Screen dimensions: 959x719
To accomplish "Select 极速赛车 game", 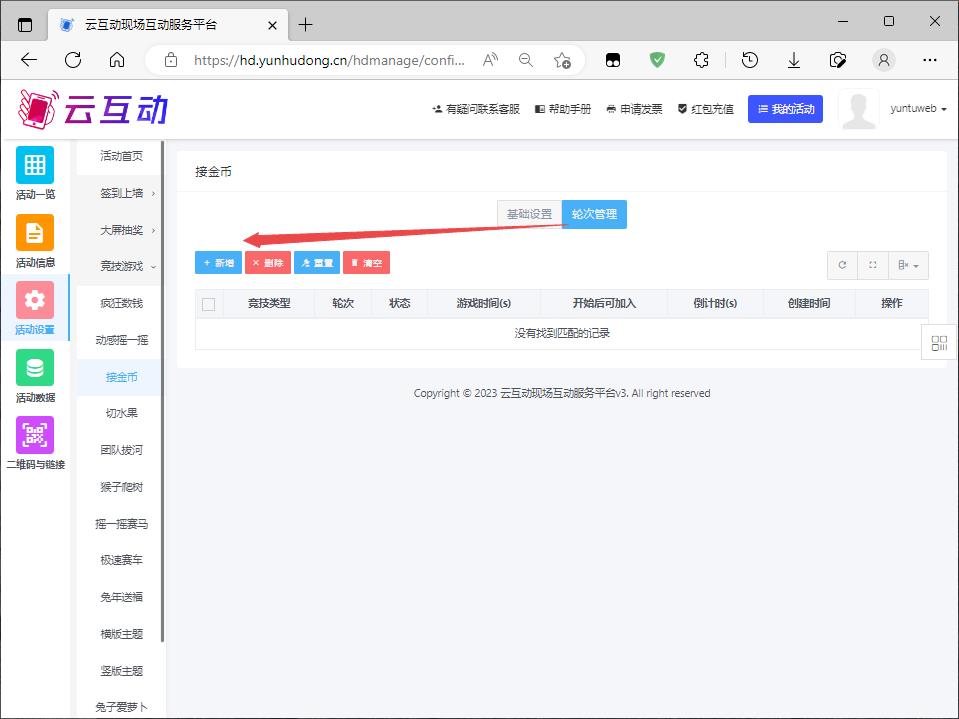I will (121, 560).
